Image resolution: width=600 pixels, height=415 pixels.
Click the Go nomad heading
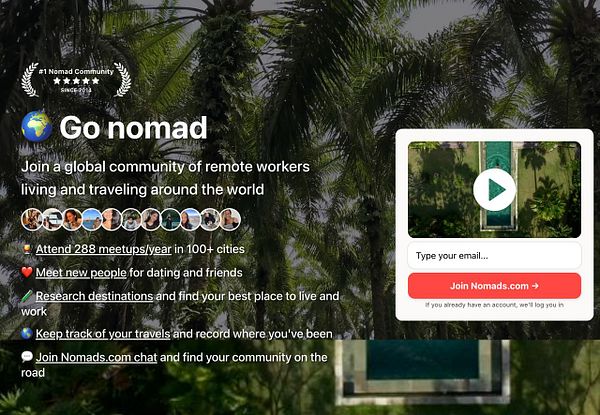(133, 127)
